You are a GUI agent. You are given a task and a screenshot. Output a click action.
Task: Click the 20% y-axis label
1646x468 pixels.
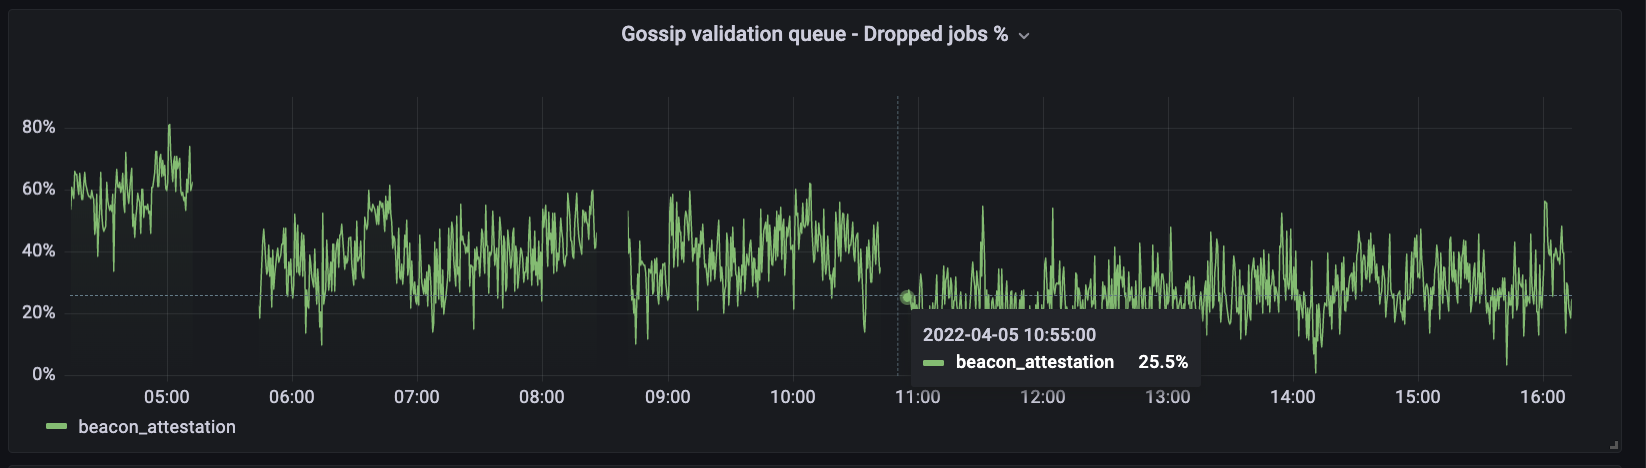(x=39, y=313)
